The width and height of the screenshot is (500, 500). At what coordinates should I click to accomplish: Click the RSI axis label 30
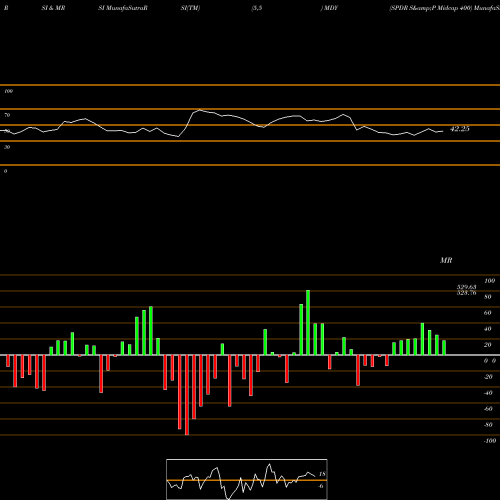(x=7, y=147)
